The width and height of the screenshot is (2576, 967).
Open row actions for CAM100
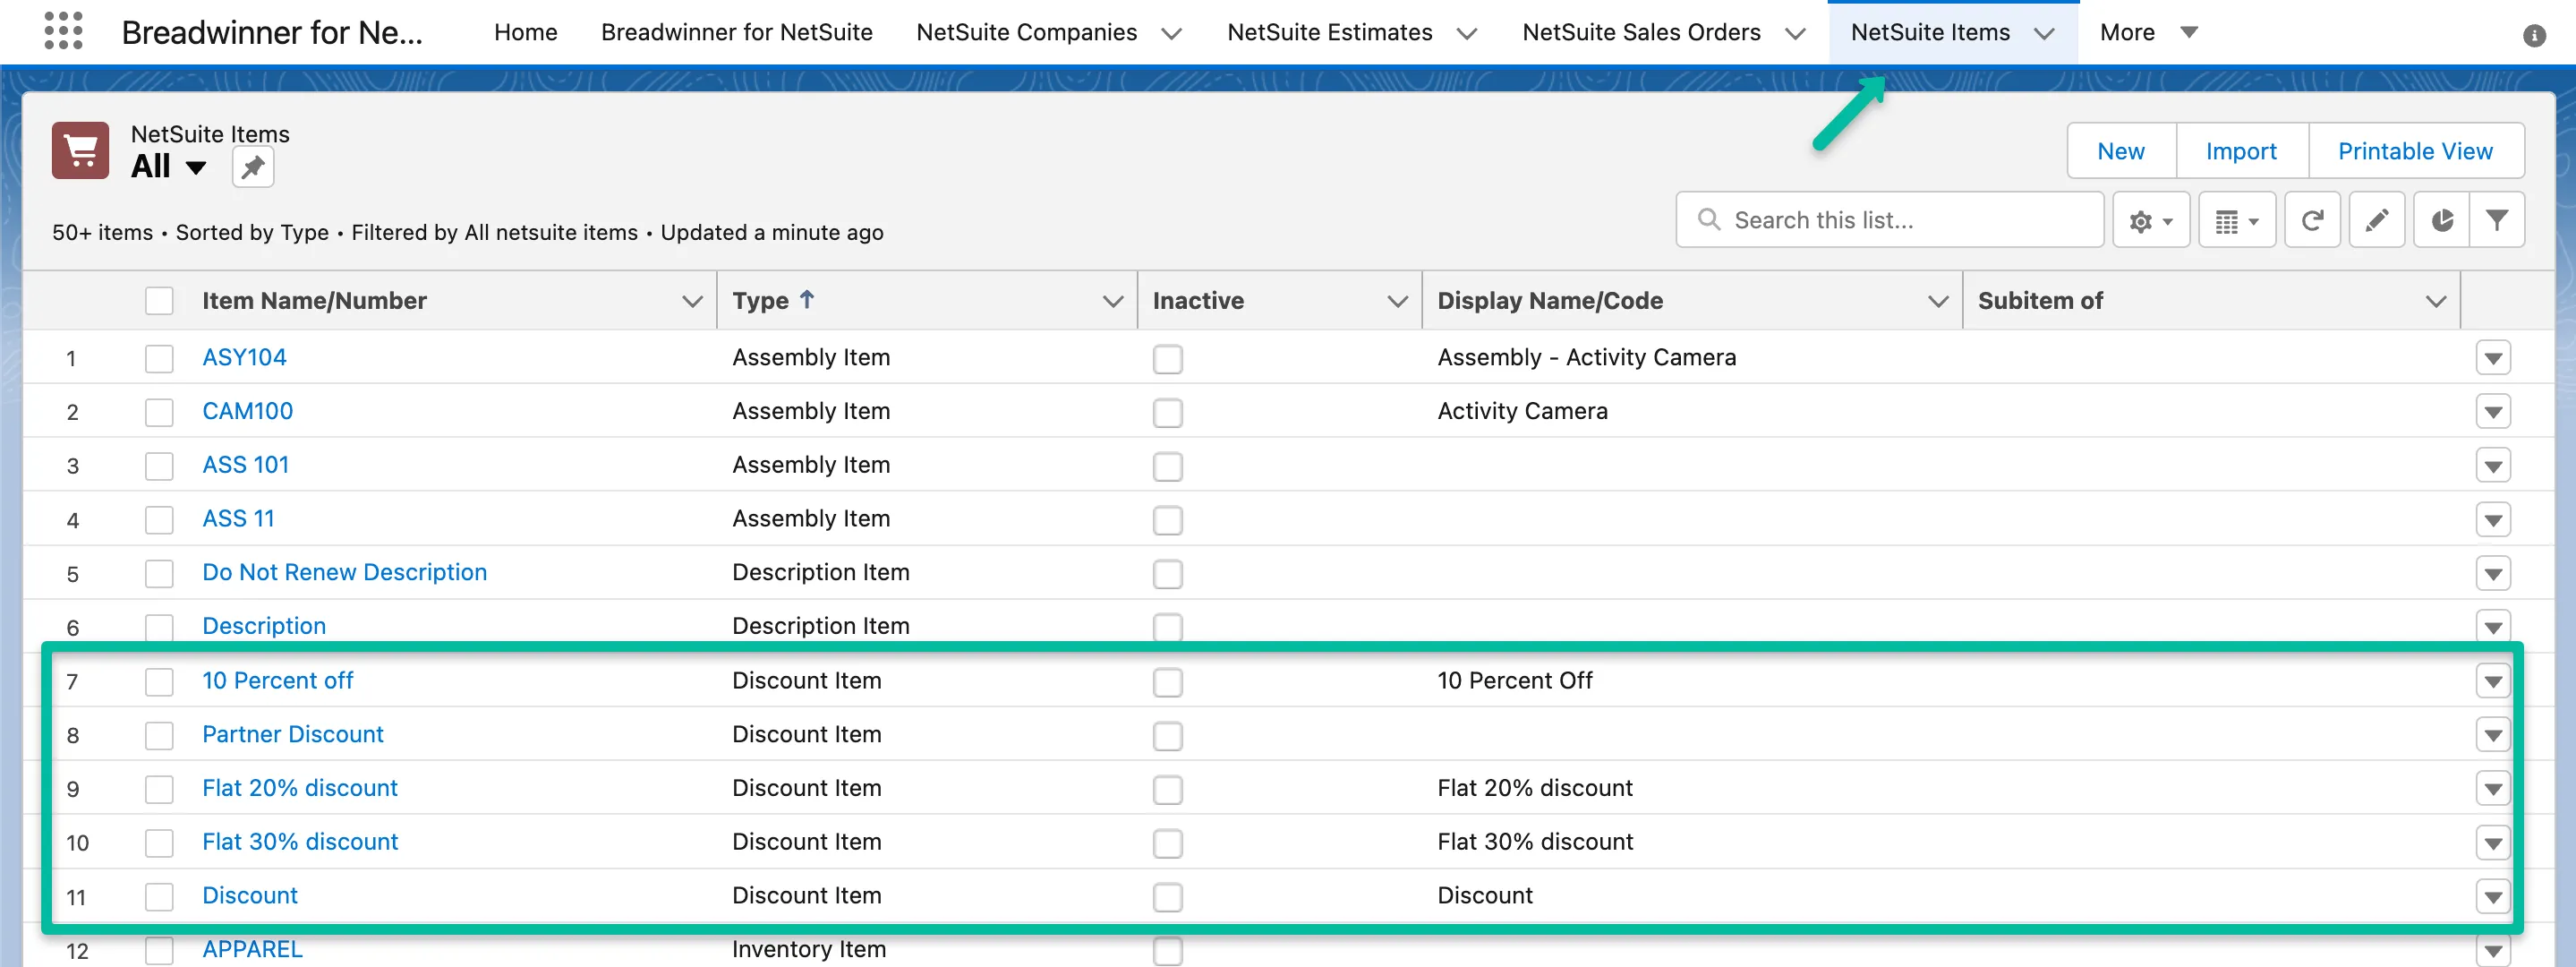(2493, 412)
